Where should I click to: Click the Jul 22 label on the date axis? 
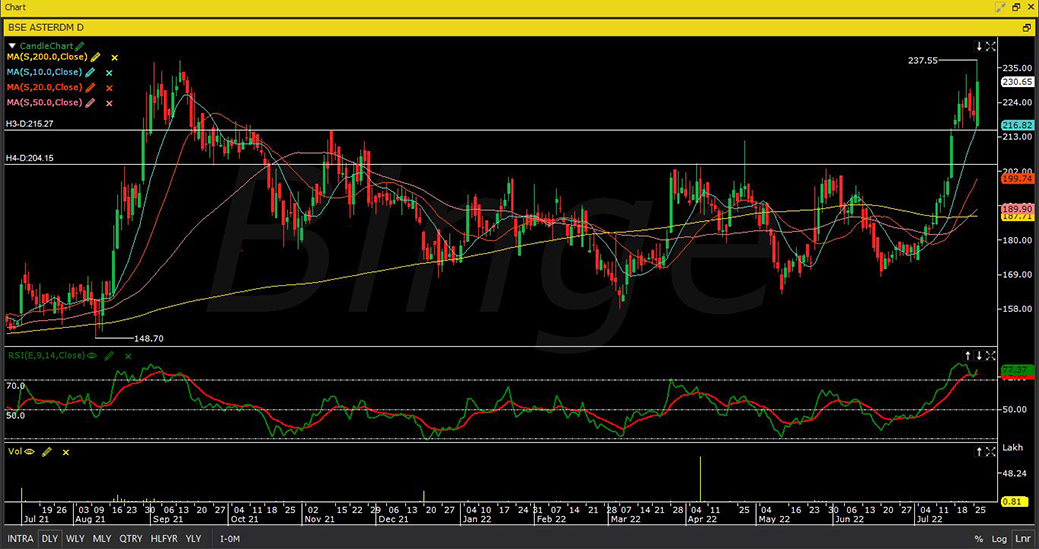point(930,521)
